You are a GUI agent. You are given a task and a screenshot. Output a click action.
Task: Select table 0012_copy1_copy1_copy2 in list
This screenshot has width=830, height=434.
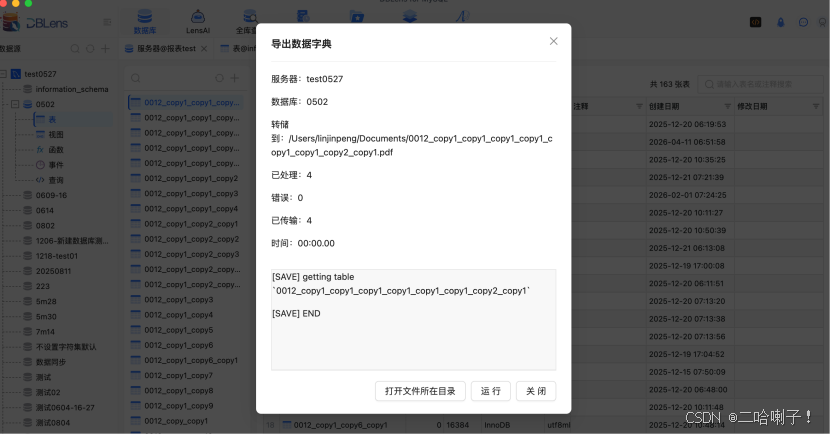[x=191, y=178]
